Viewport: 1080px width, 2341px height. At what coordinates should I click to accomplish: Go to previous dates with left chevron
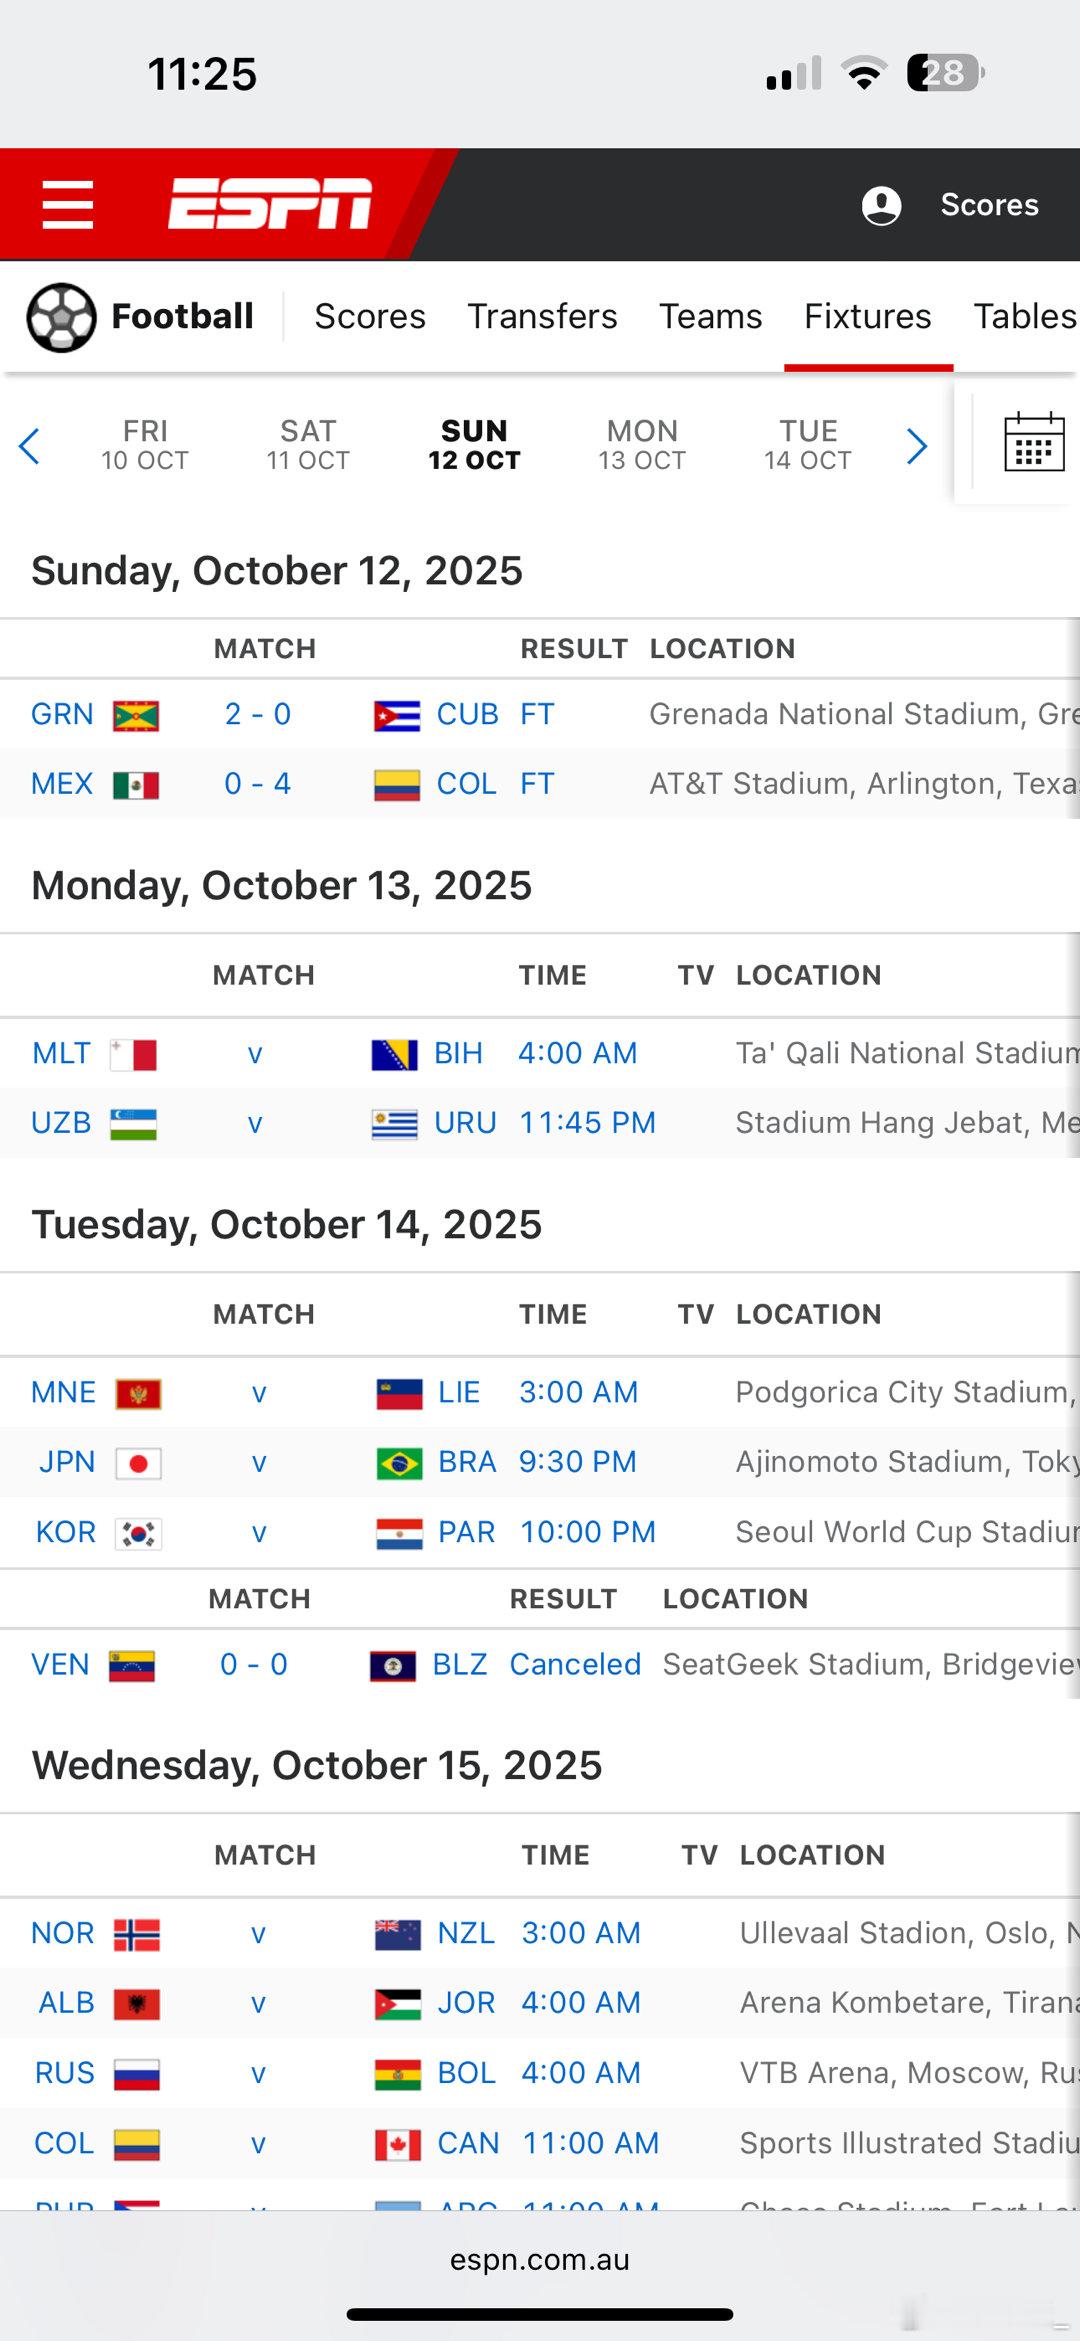[x=30, y=446]
